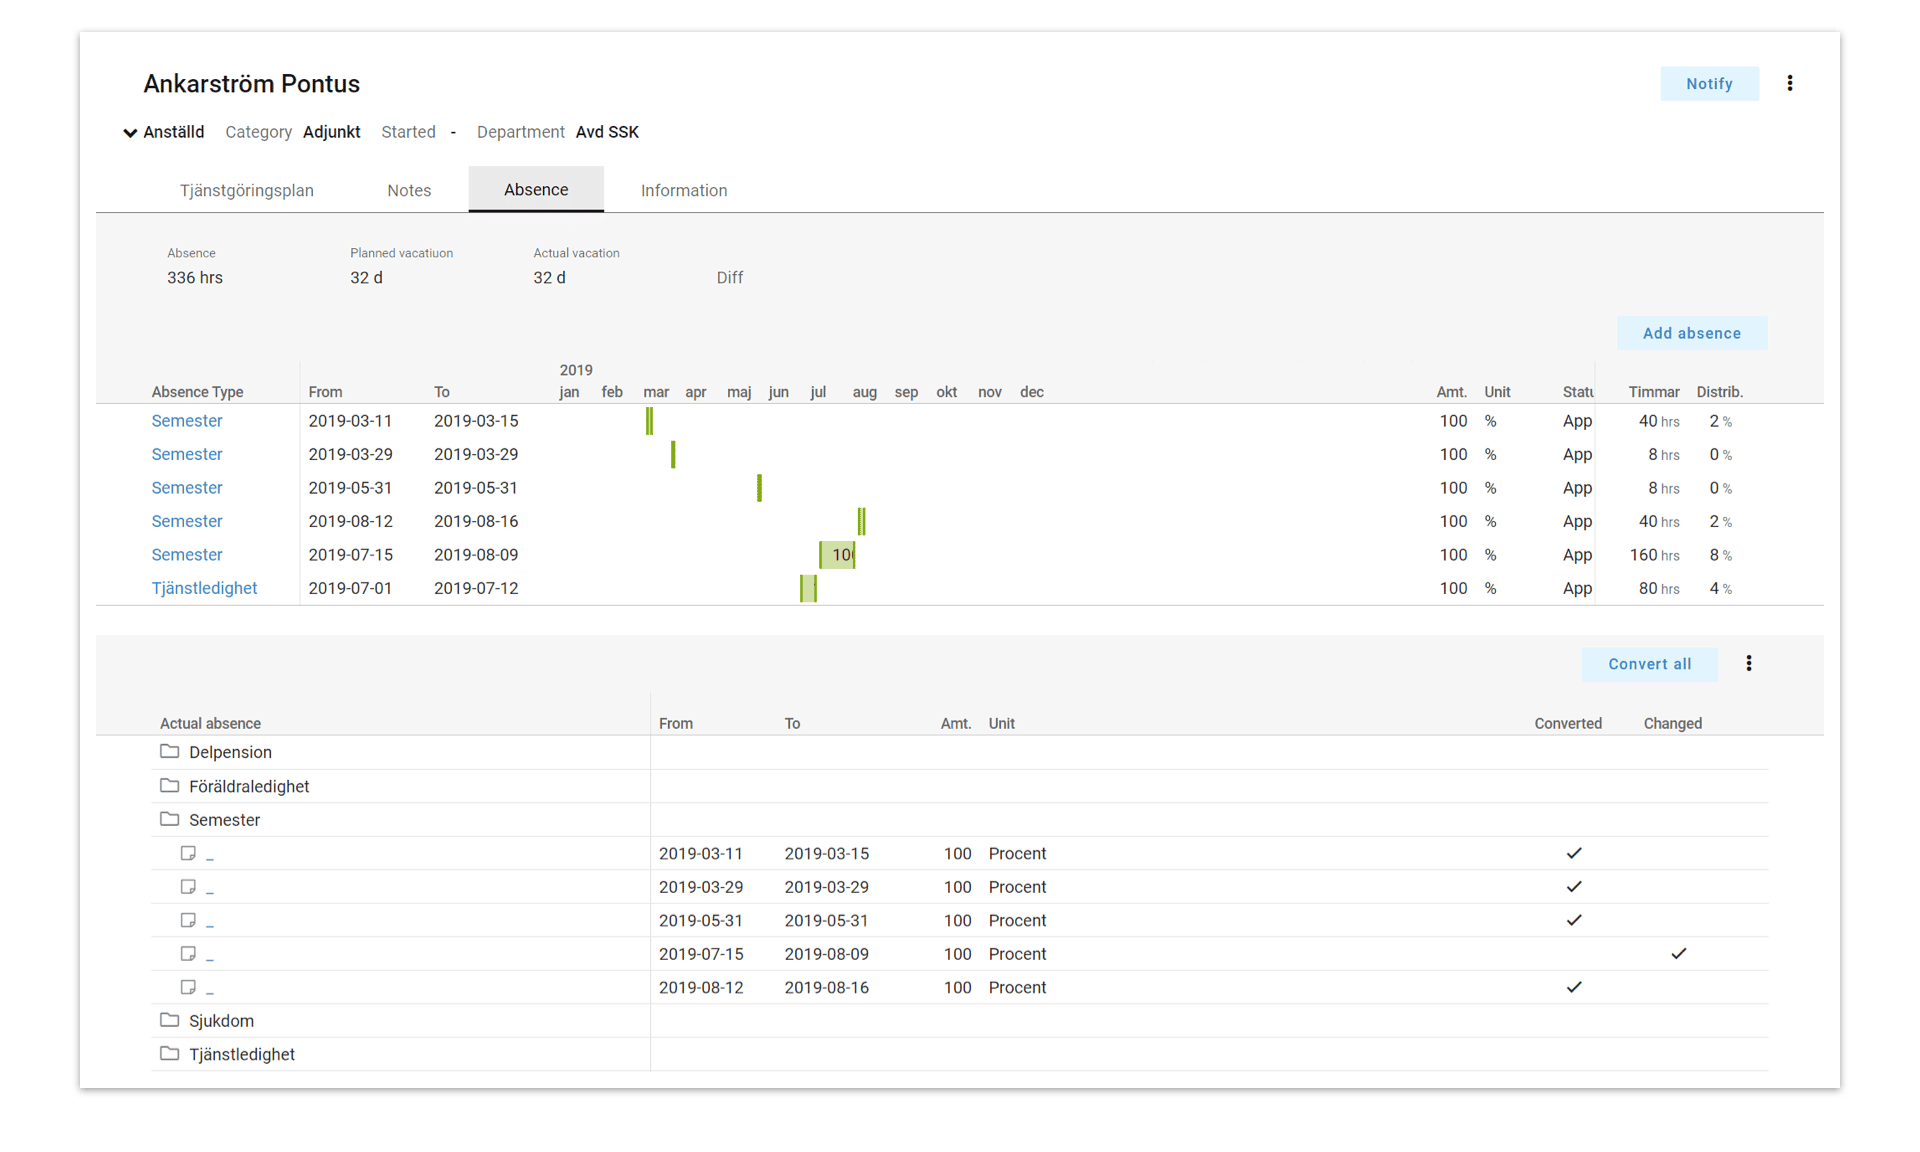
Task: Toggle the Converted checkmark for 2019-03-11
Action: tap(1574, 853)
